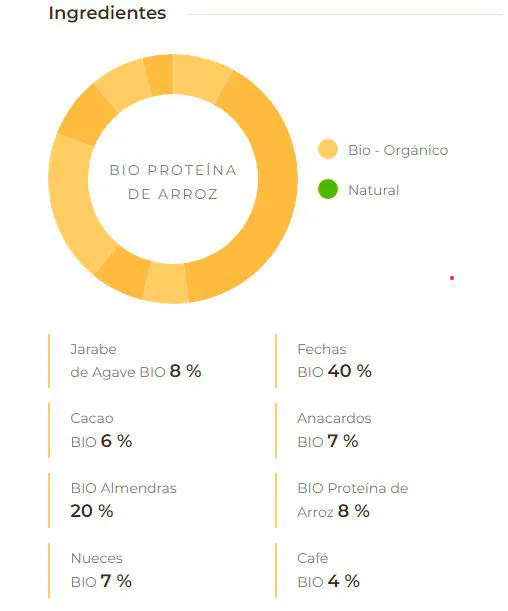
Task: Click the BIO Almendras 20 % ingredient
Action: point(123,500)
